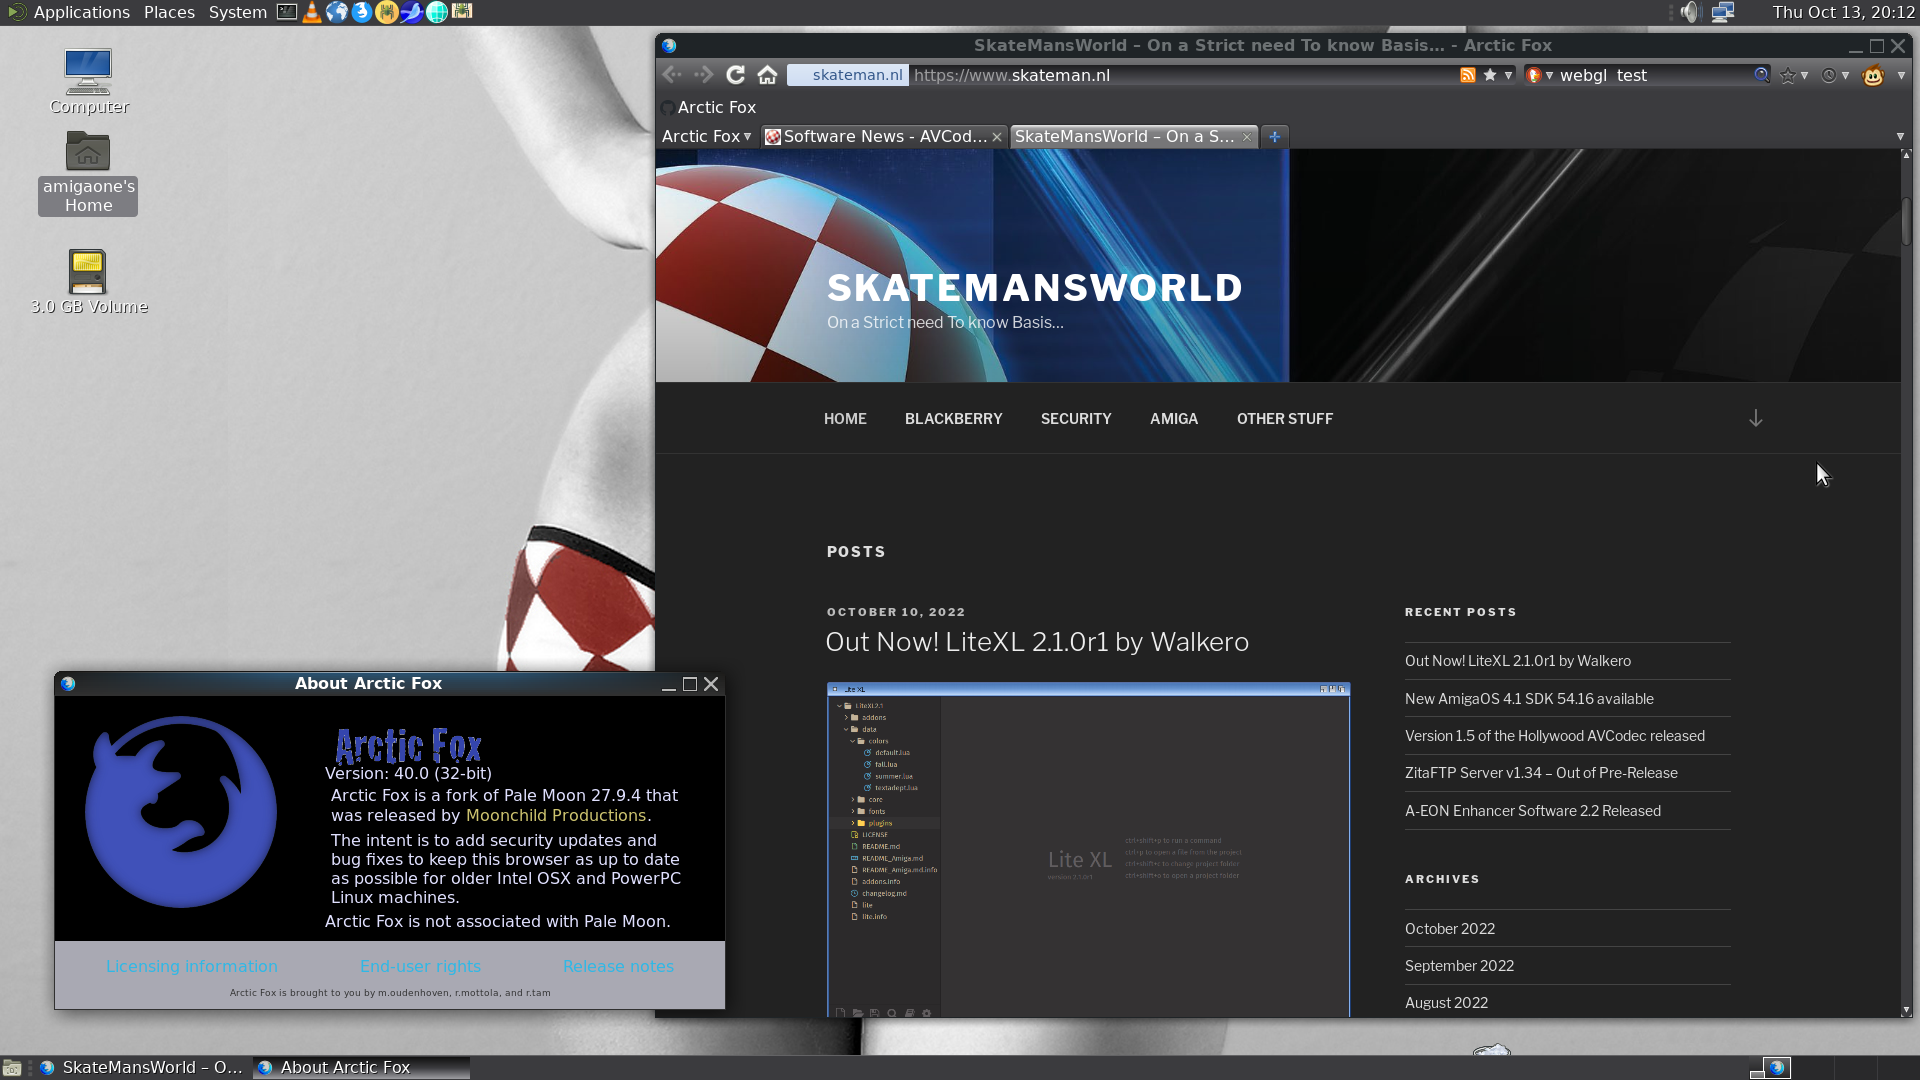Go to the browser Home page icon
This screenshot has width=1920, height=1080.
pyautogui.click(x=768, y=75)
